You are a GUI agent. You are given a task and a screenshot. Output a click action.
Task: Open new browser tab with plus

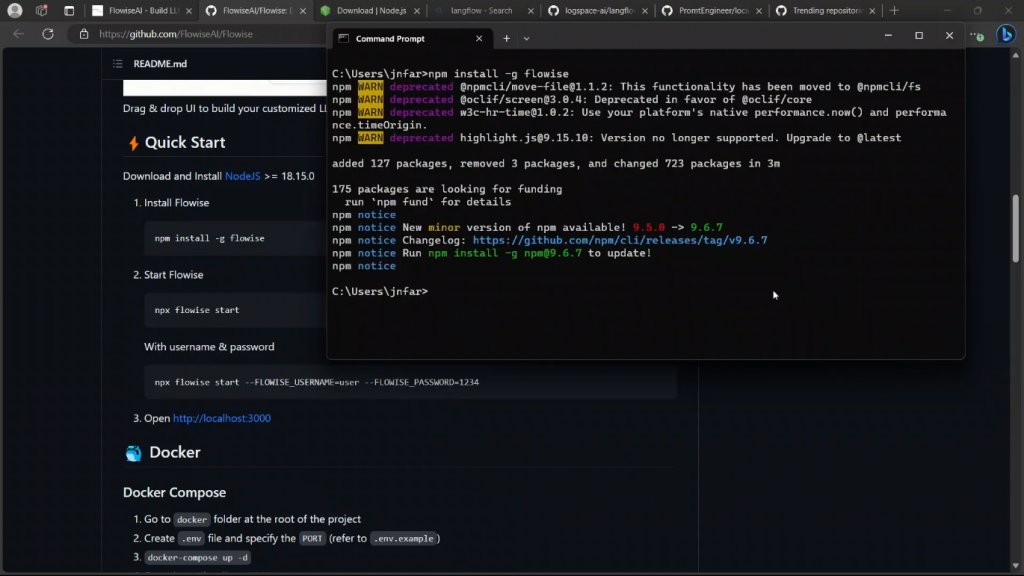(894, 11)
